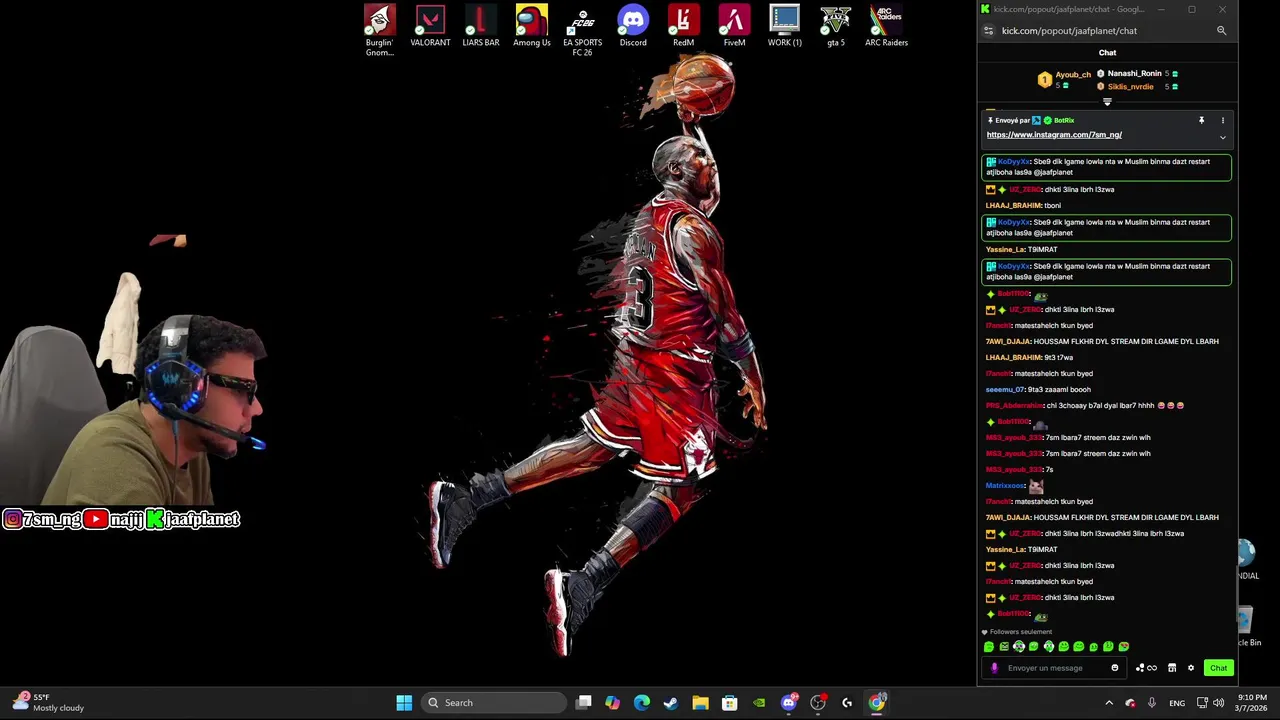Click the zoom magnifier in the address bar
This screenshot has height=720, width=1280.
click(x=1221, y=31)
